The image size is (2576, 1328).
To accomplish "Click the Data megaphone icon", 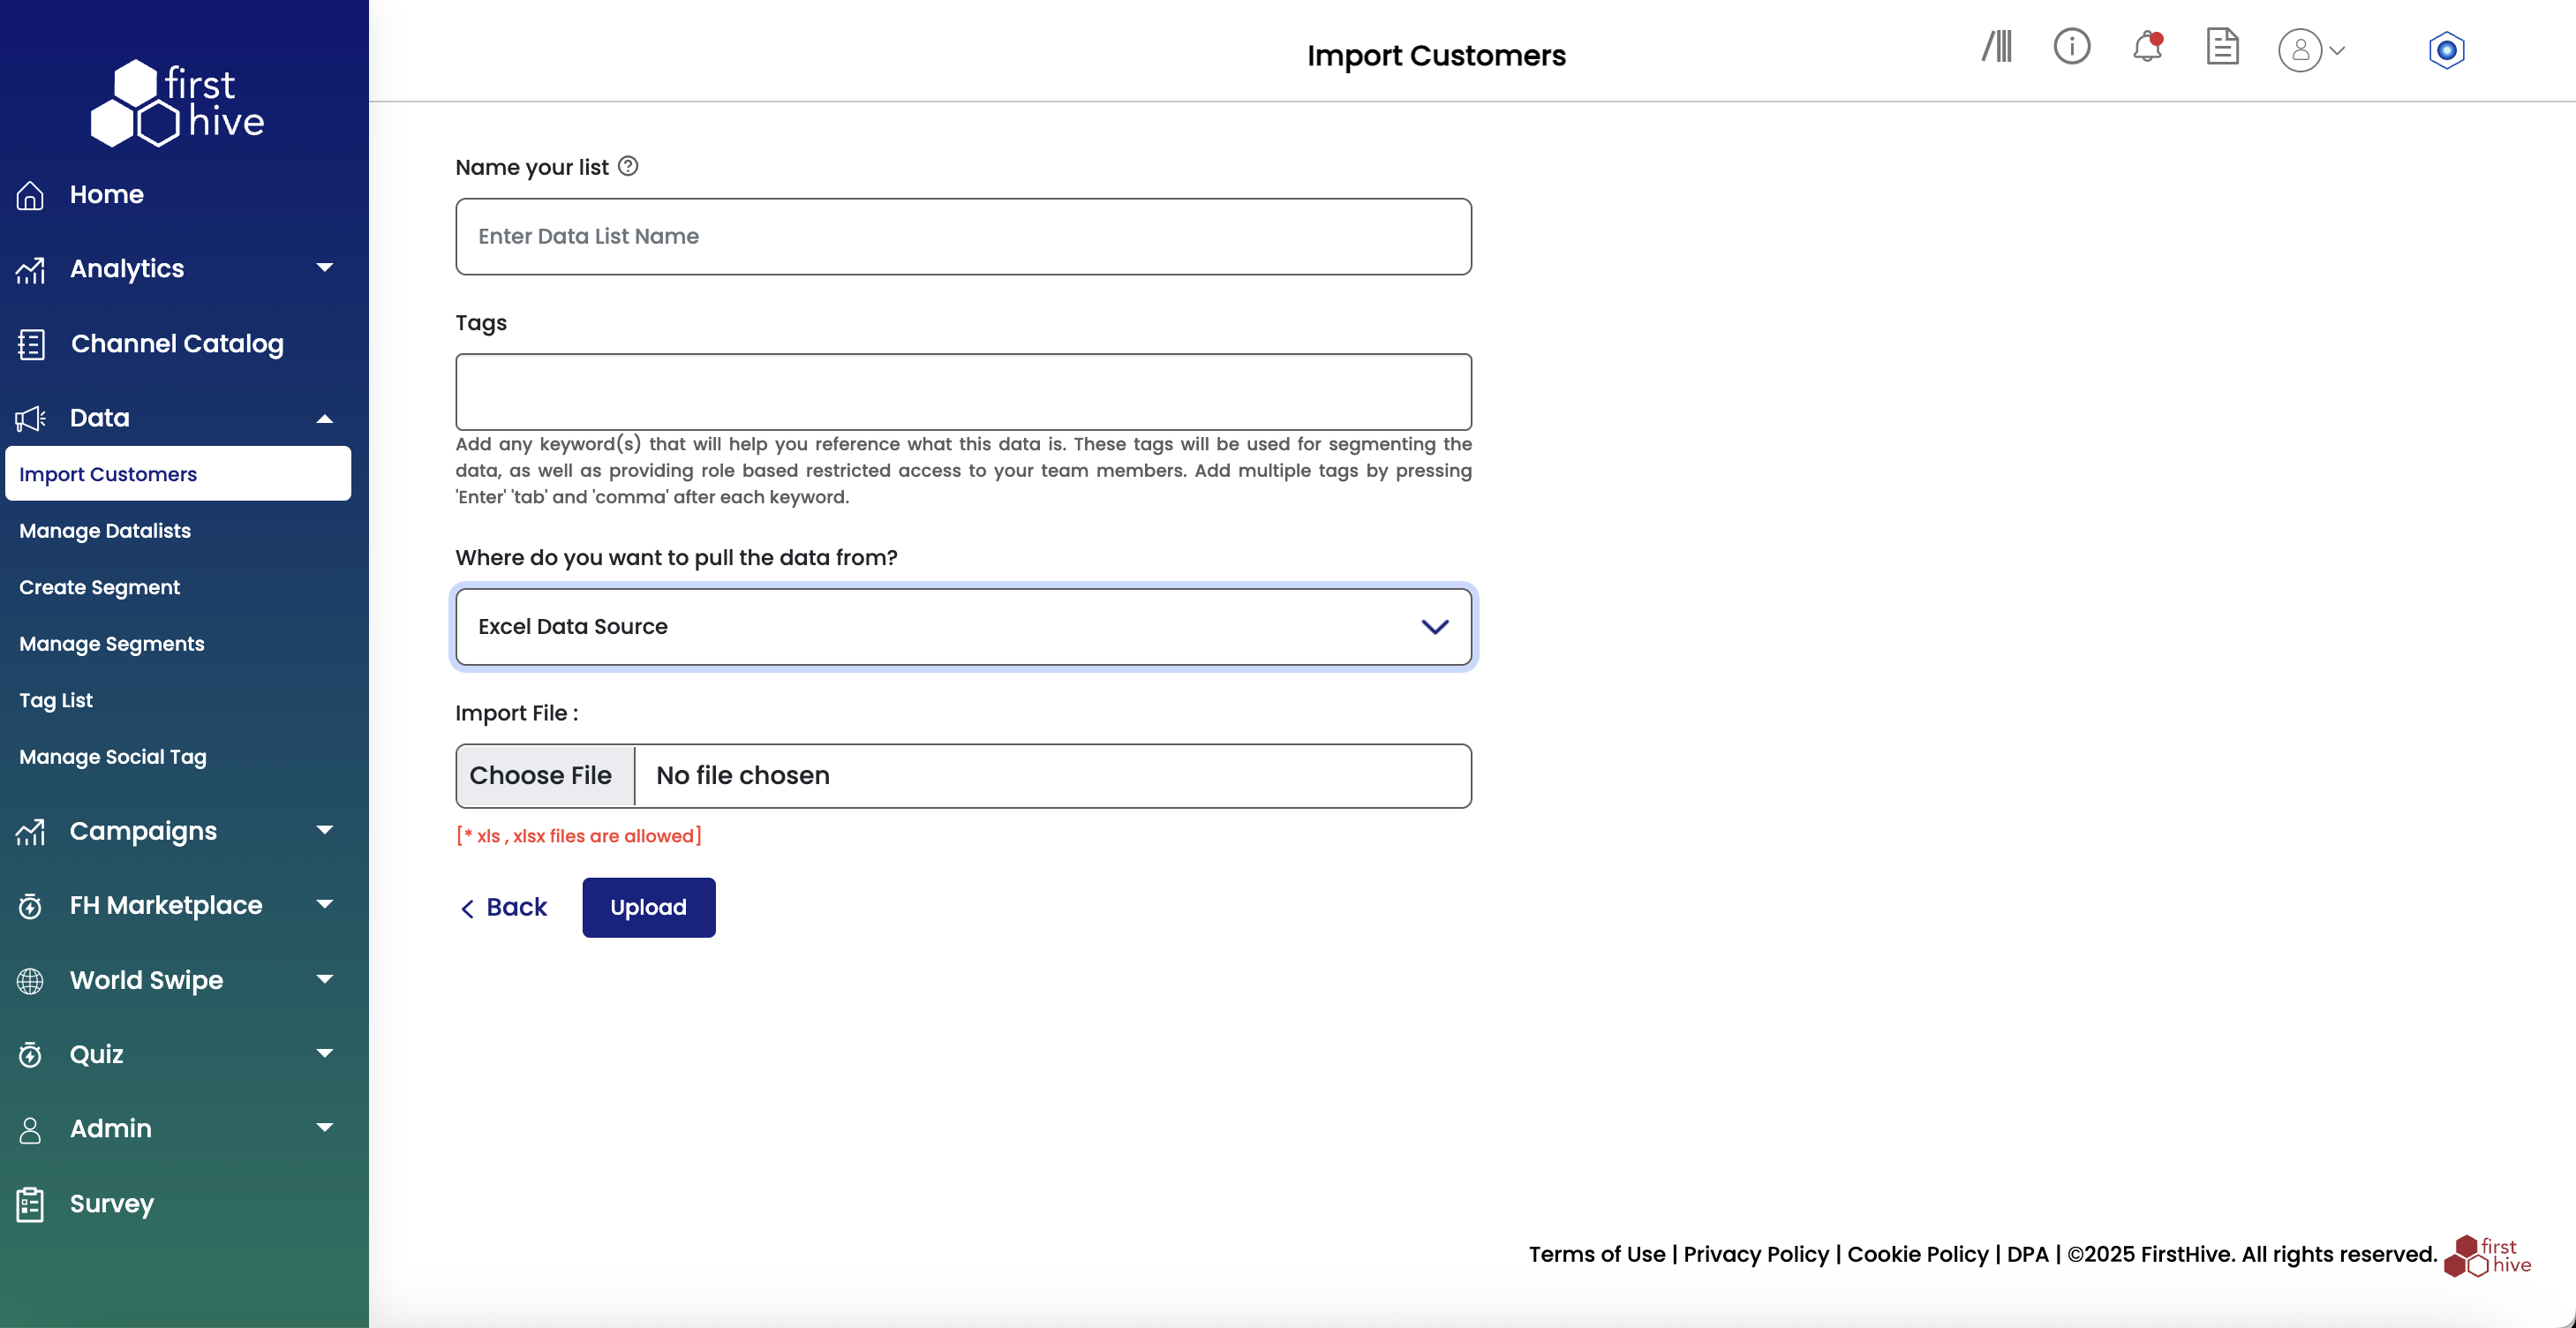I will [30, 418].
